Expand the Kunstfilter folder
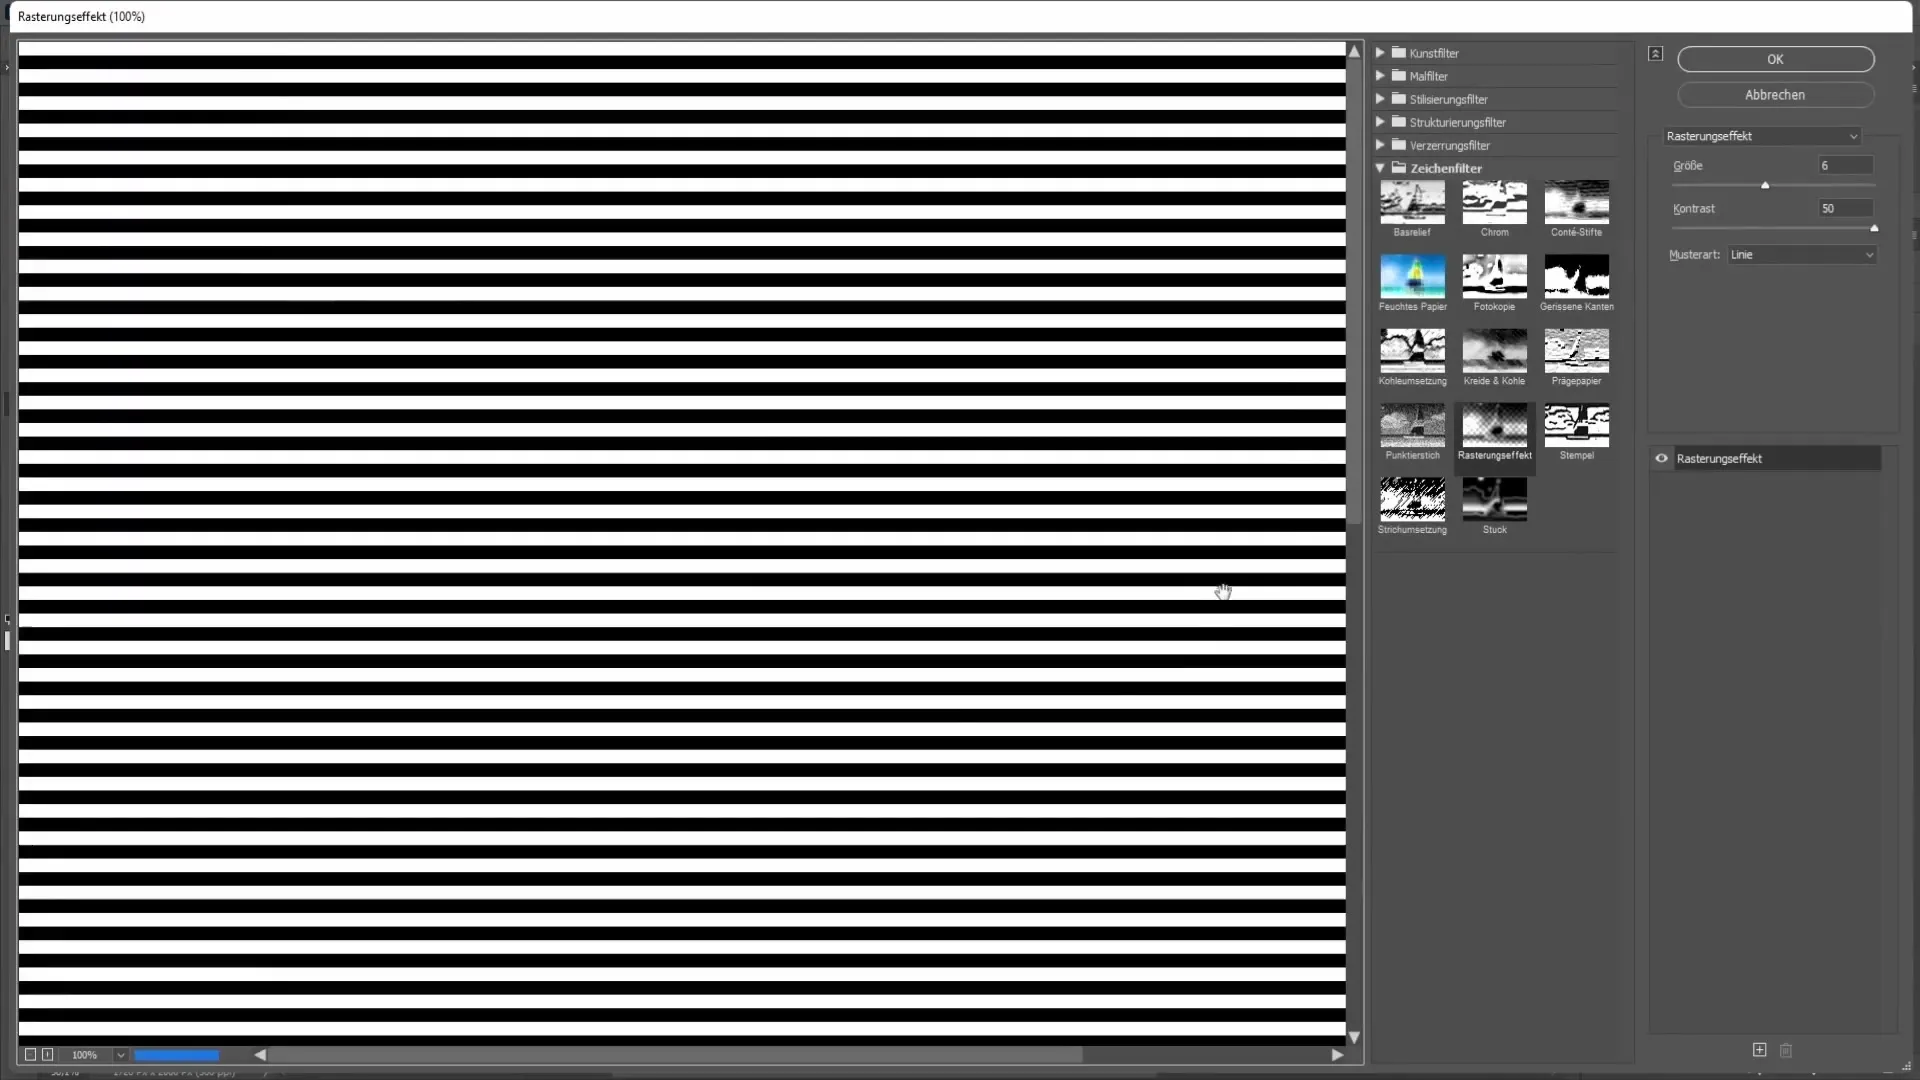The height and width of the screenshot is (1080, 1920). (1380, 53)
